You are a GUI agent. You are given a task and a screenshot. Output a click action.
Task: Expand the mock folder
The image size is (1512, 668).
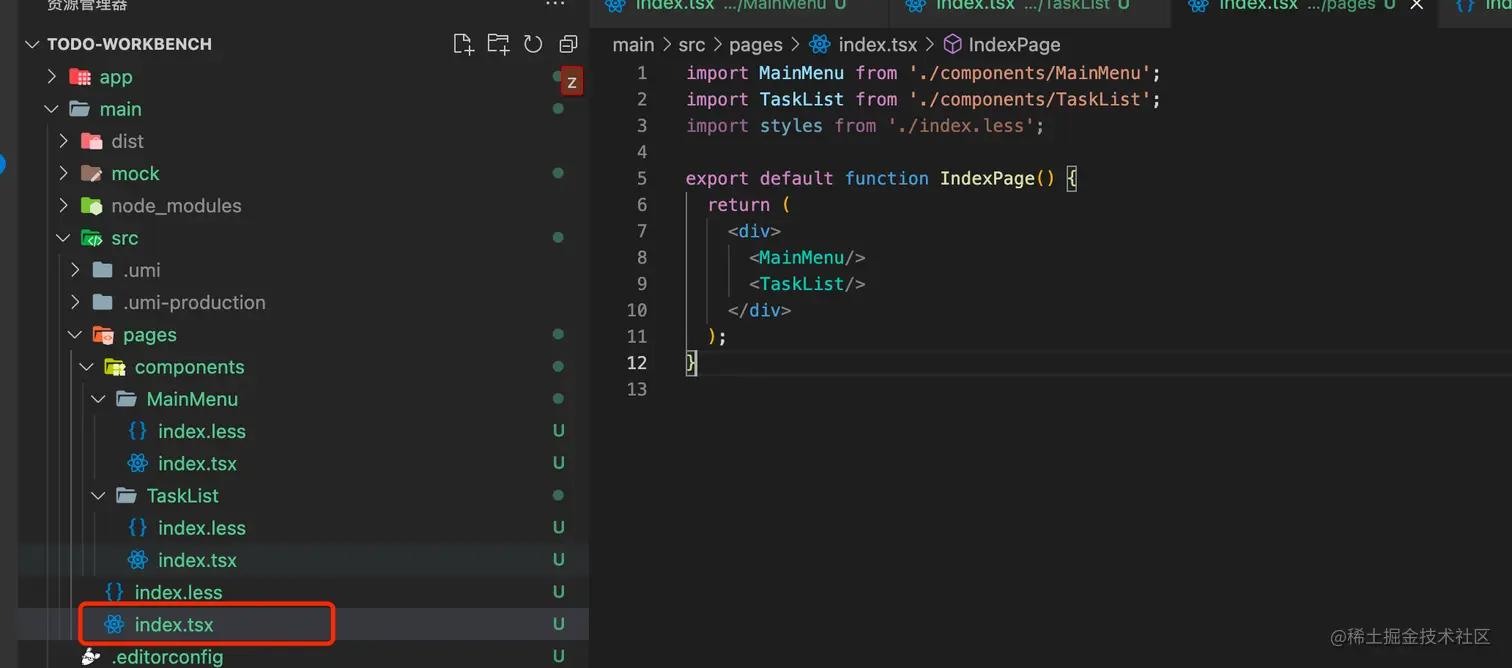pos(64,173)
